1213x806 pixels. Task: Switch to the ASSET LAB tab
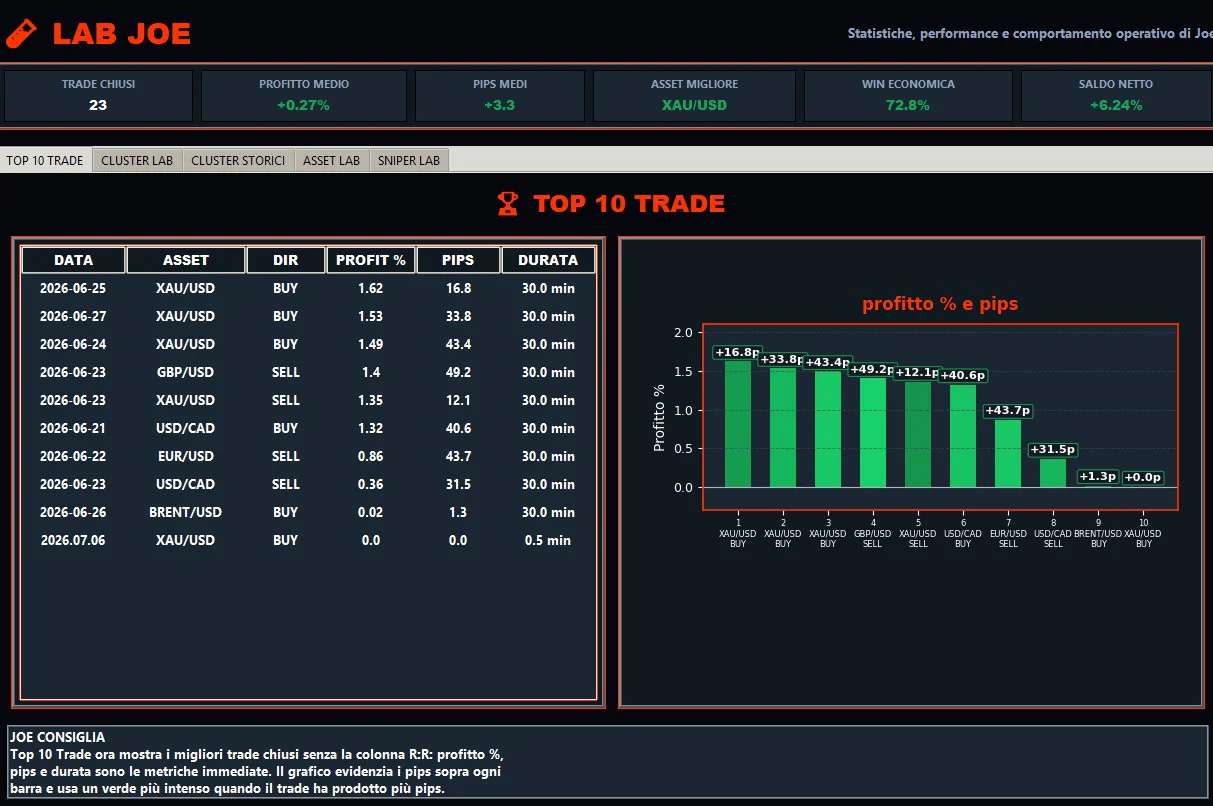click(x=332, y=160)
